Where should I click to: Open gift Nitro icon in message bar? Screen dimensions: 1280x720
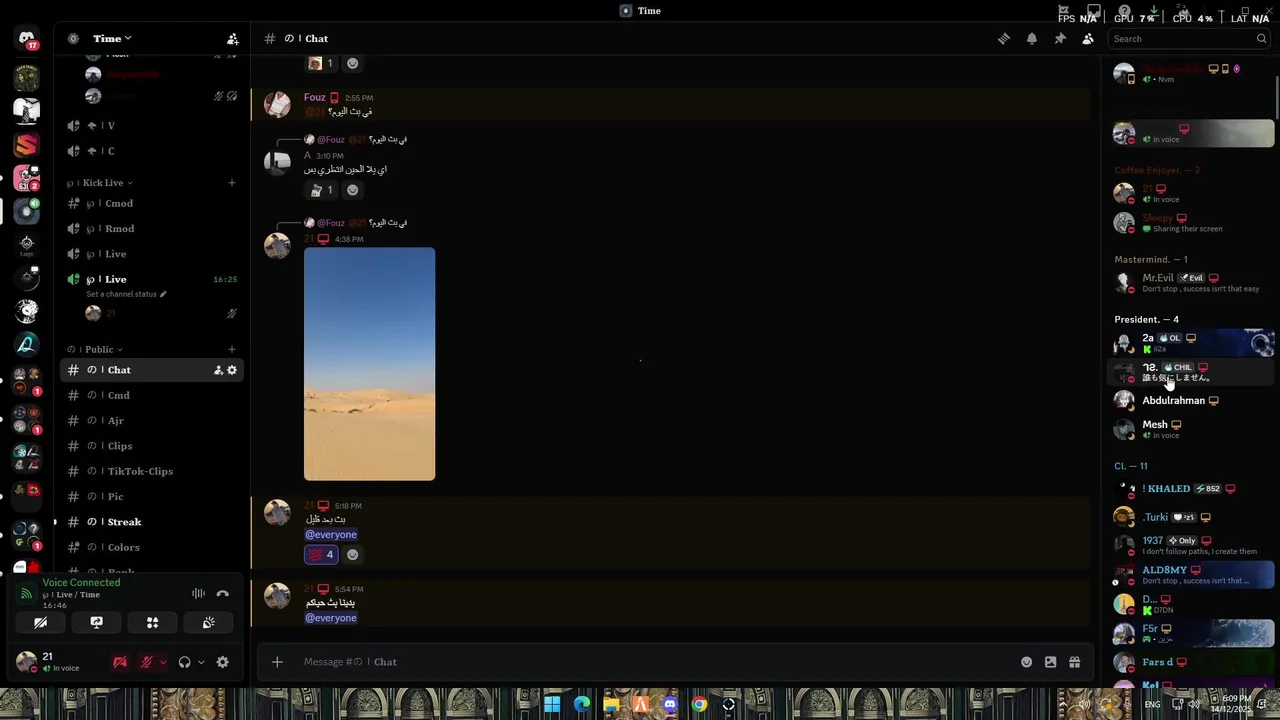click(x=1074, y=662)
